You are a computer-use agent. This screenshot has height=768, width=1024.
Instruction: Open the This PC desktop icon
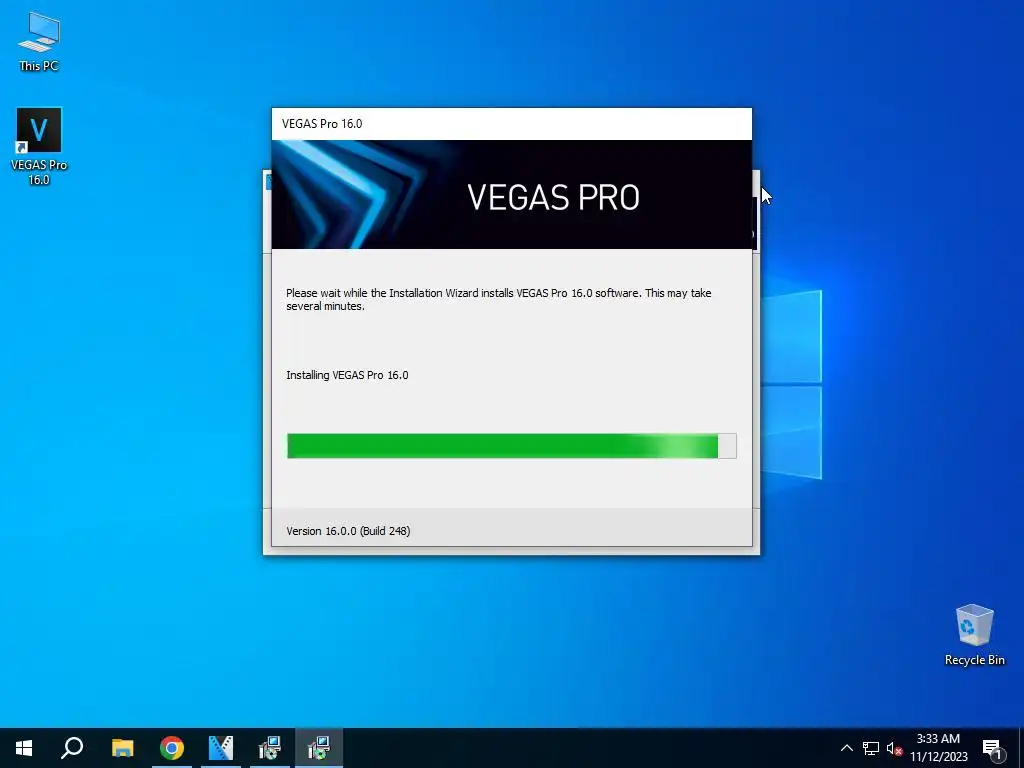39,41
